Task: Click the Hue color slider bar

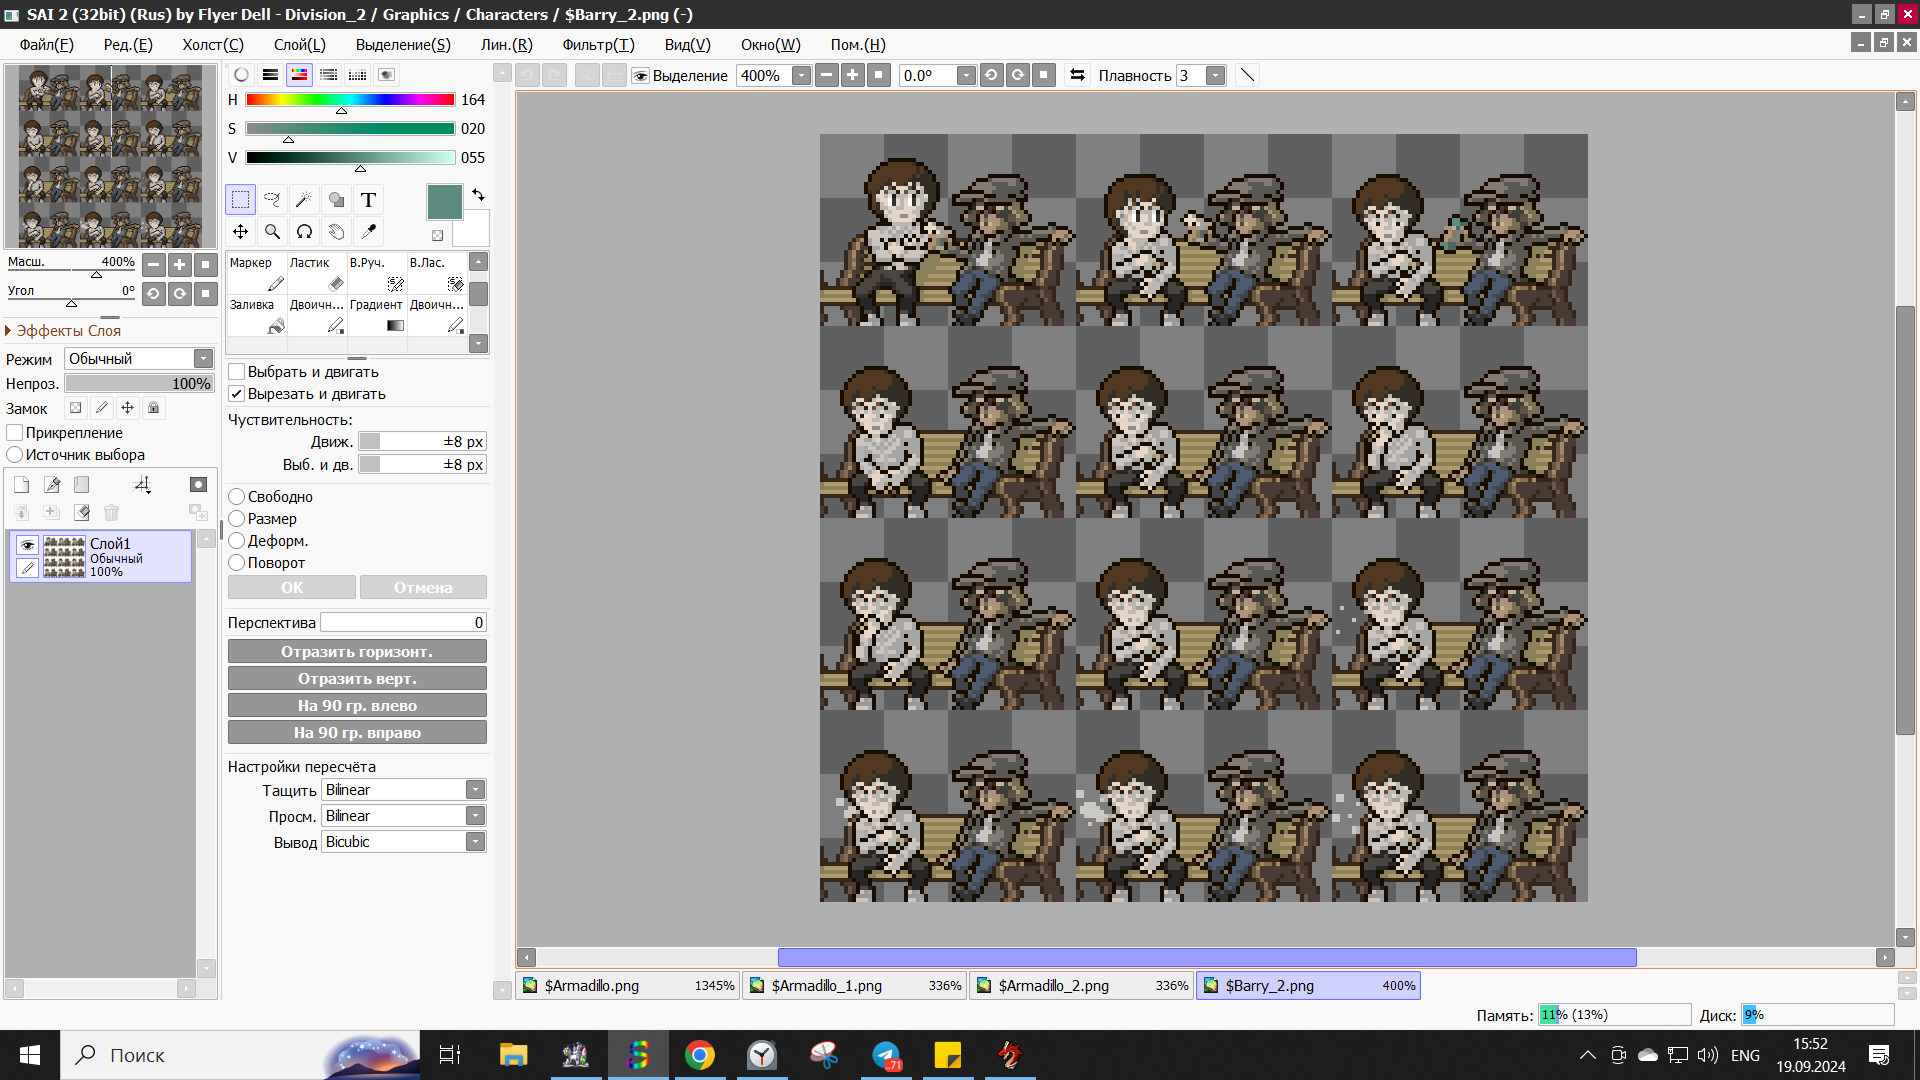Action: (350, 100)
